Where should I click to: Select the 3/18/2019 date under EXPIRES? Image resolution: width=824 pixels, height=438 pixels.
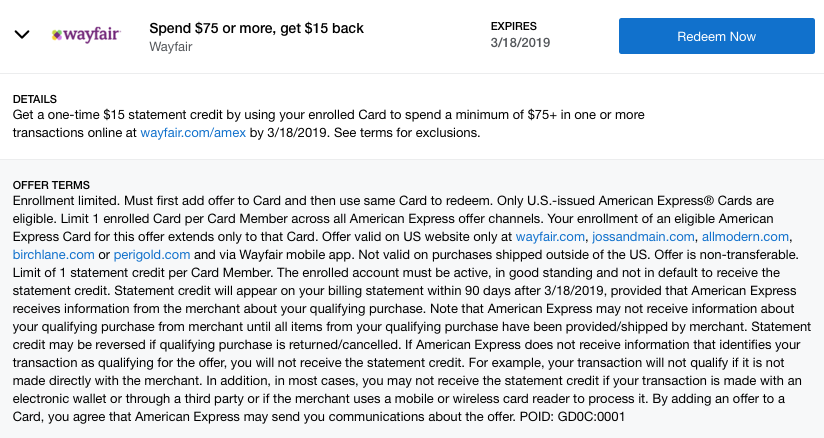[521, 43]
